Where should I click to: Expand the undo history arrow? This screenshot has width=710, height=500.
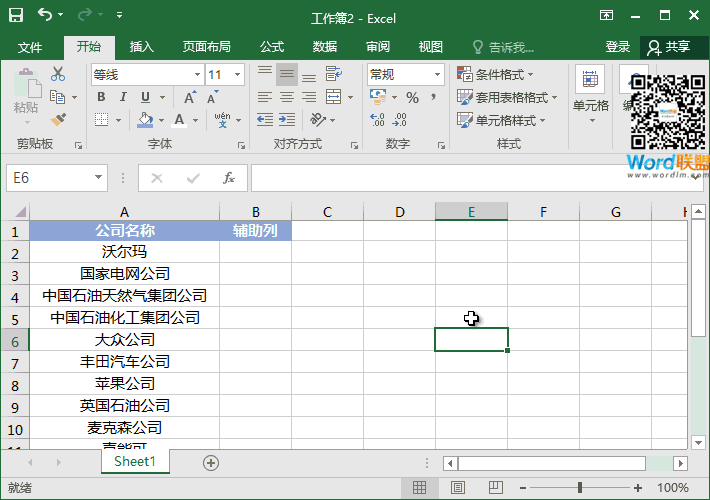coord(61,15)
